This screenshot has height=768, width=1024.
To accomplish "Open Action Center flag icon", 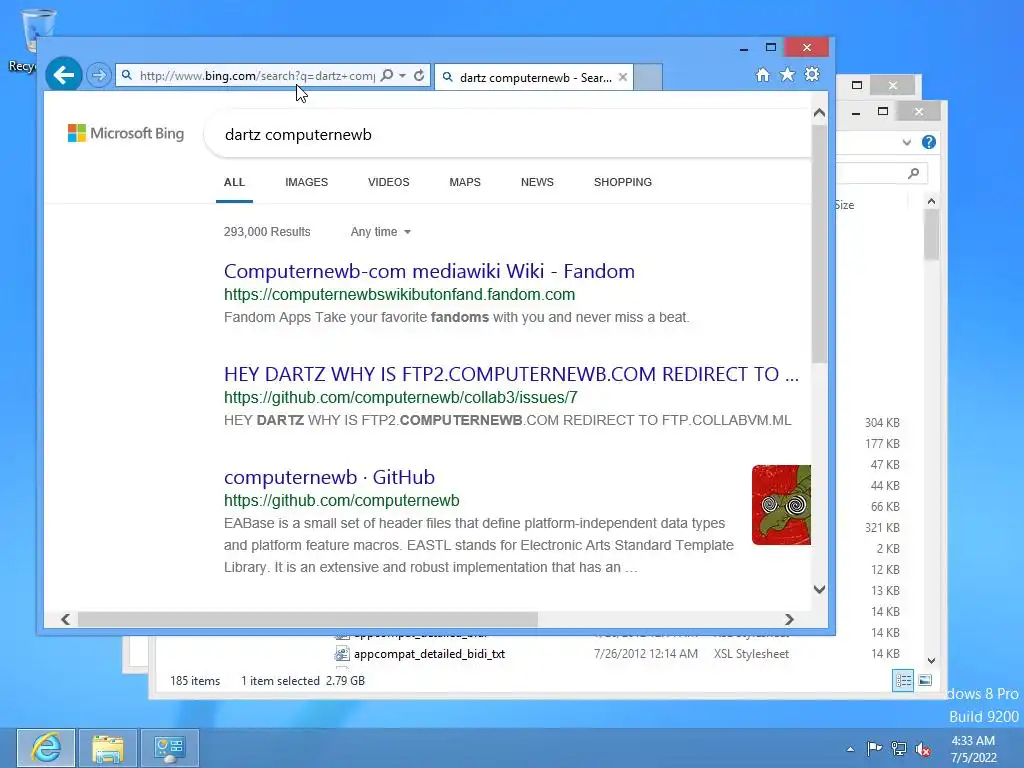I will (874, 748).
